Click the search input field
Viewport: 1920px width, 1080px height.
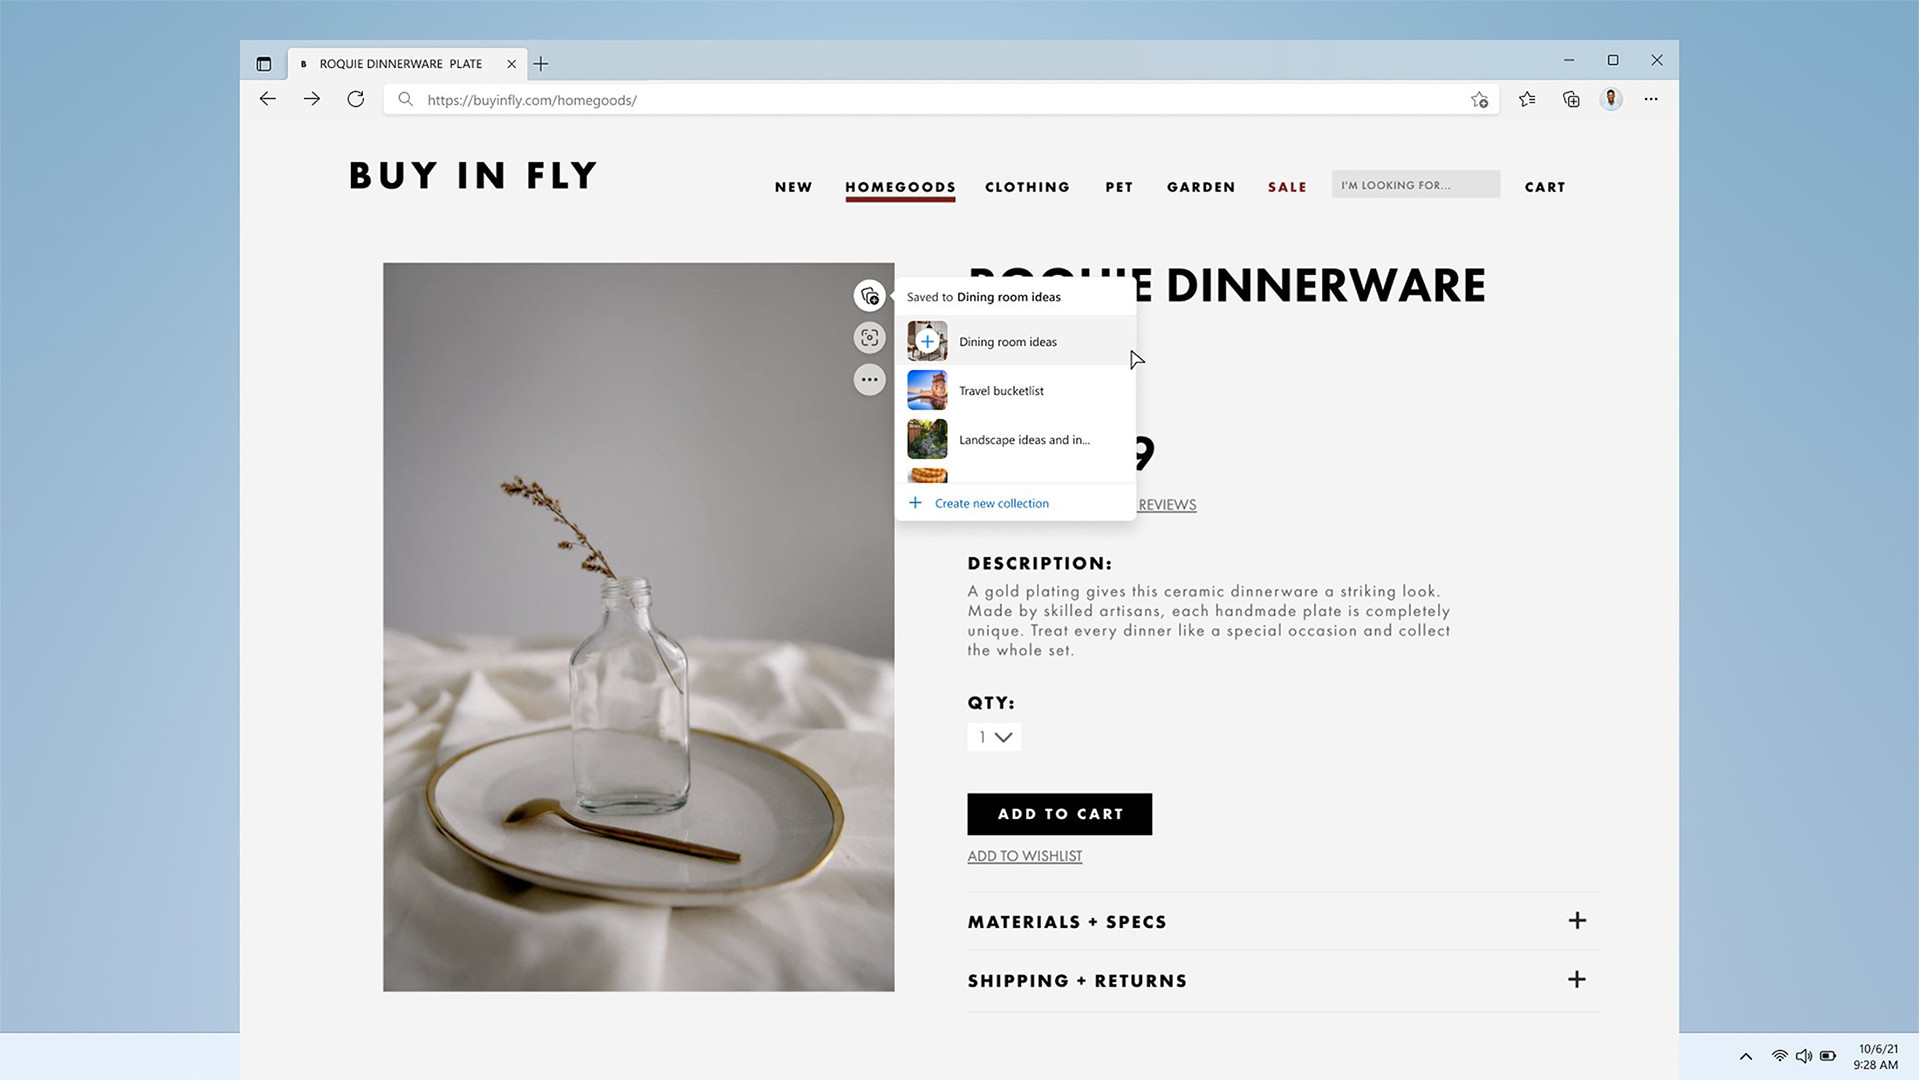(1415, 185)
